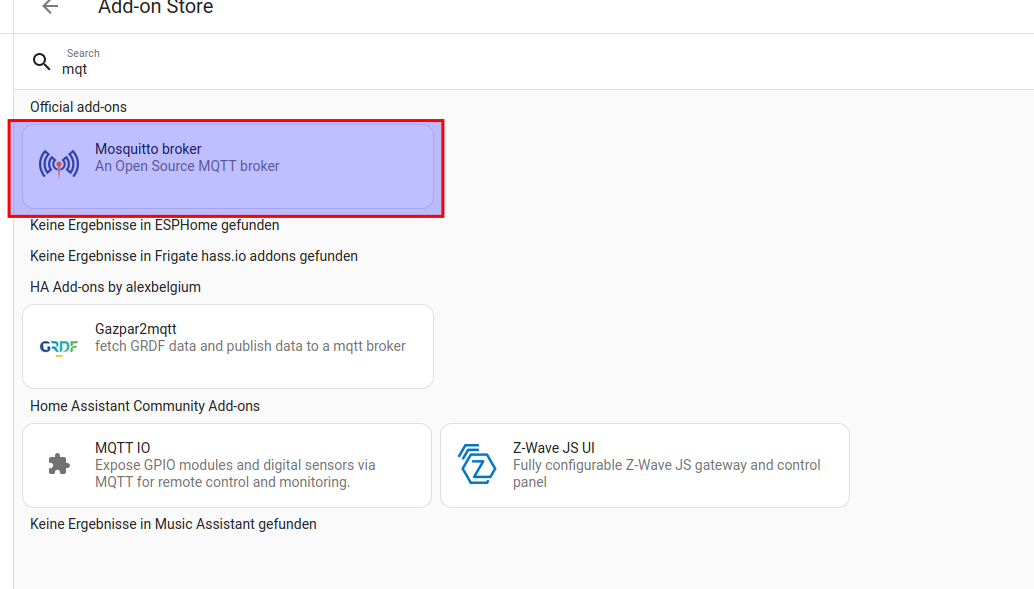The height and width of the screenshot is (589, 1034).
Task: Click 'Home Assistant Community Add-ons' heading
Action: coord(145,406)
